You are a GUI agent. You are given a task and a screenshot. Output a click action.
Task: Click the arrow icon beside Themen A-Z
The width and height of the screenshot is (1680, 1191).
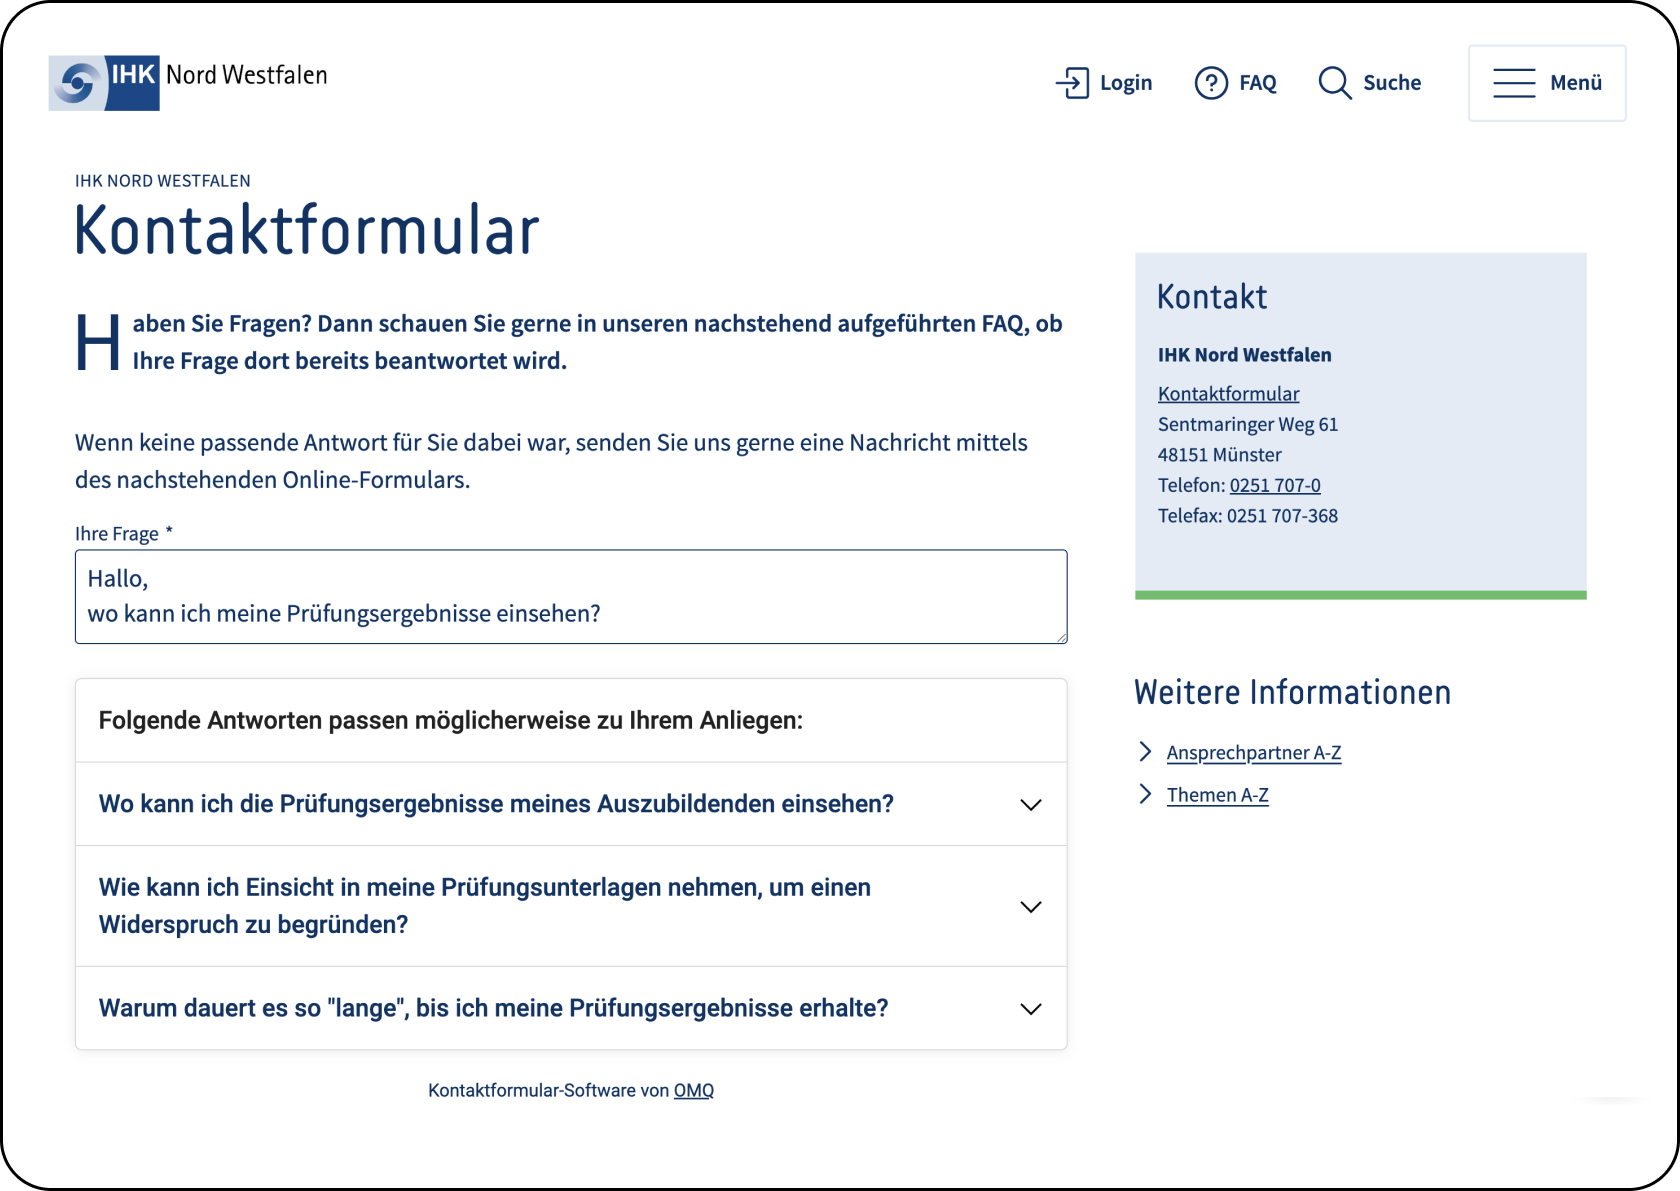click(x=1146, y=794)
